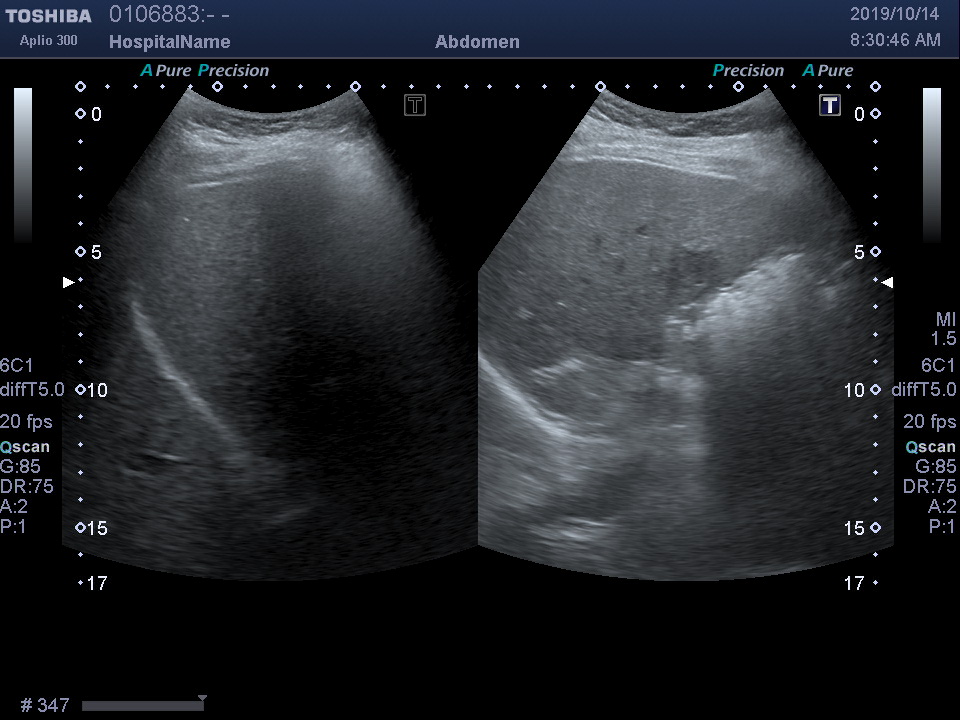Click the left 6C1 probe label
Screen dimensions: 960x720
point(17,366)
